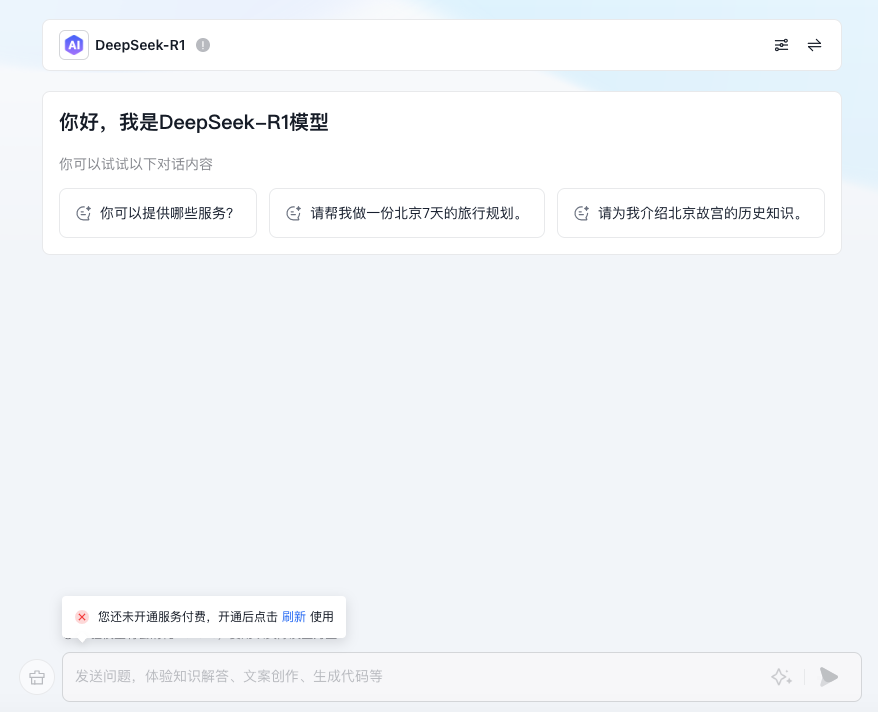Select suggestion 请帮我做一份北京7天的旅行规划
The height and width of the screenshot is (712, 878).
click(x=407, y=213)
